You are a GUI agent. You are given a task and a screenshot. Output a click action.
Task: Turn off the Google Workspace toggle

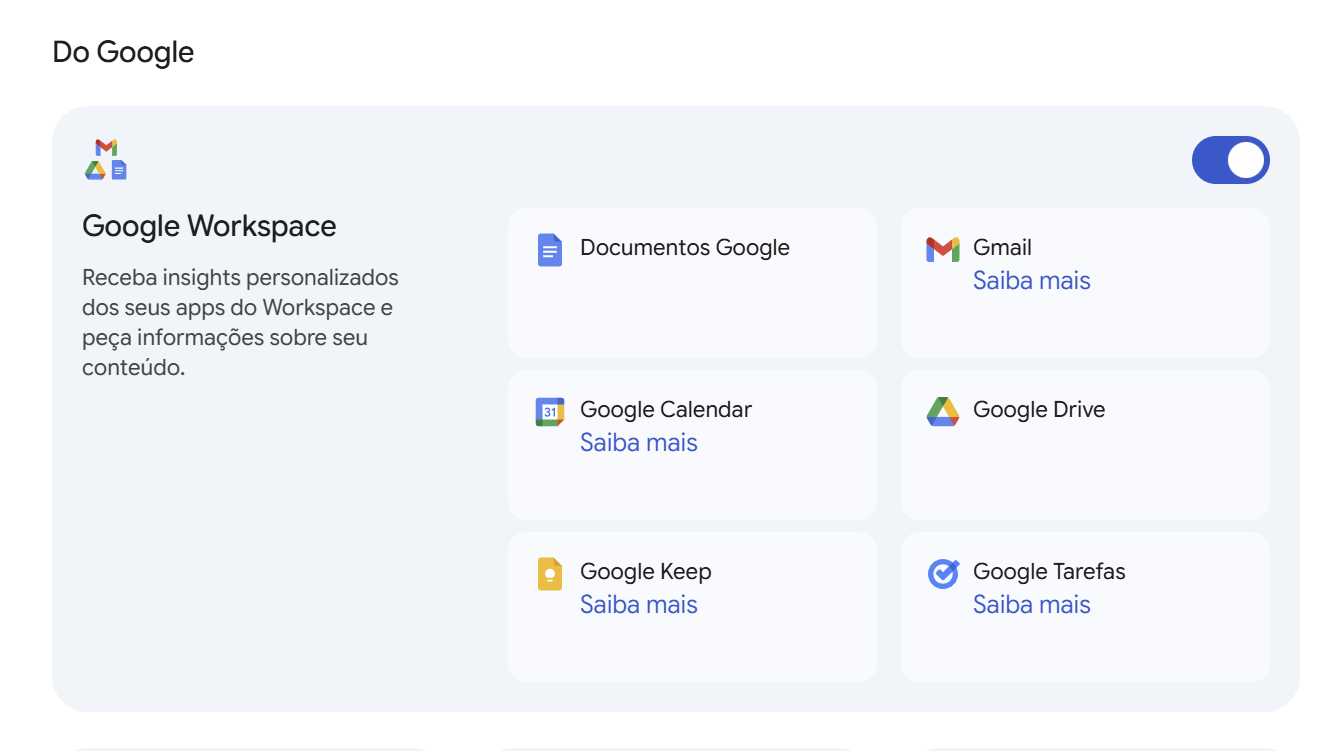tap(1230, 160)
